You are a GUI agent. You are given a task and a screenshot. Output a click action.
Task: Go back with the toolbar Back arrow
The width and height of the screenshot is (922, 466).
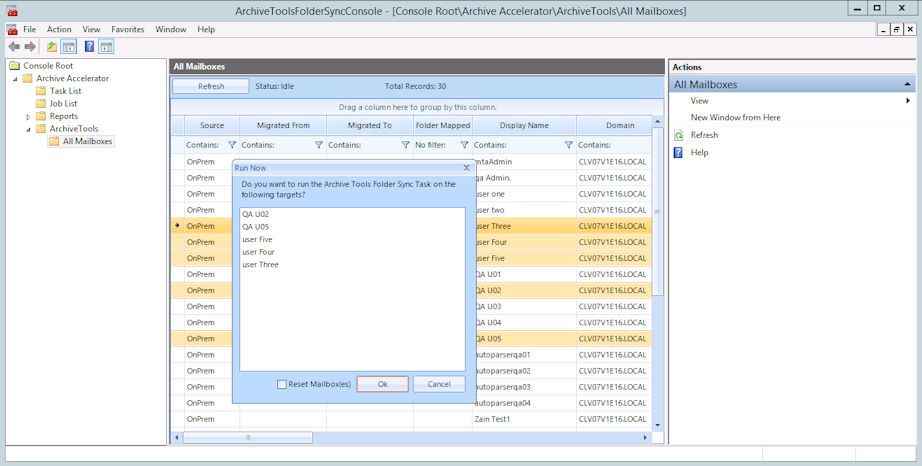(x=14, y=46)
